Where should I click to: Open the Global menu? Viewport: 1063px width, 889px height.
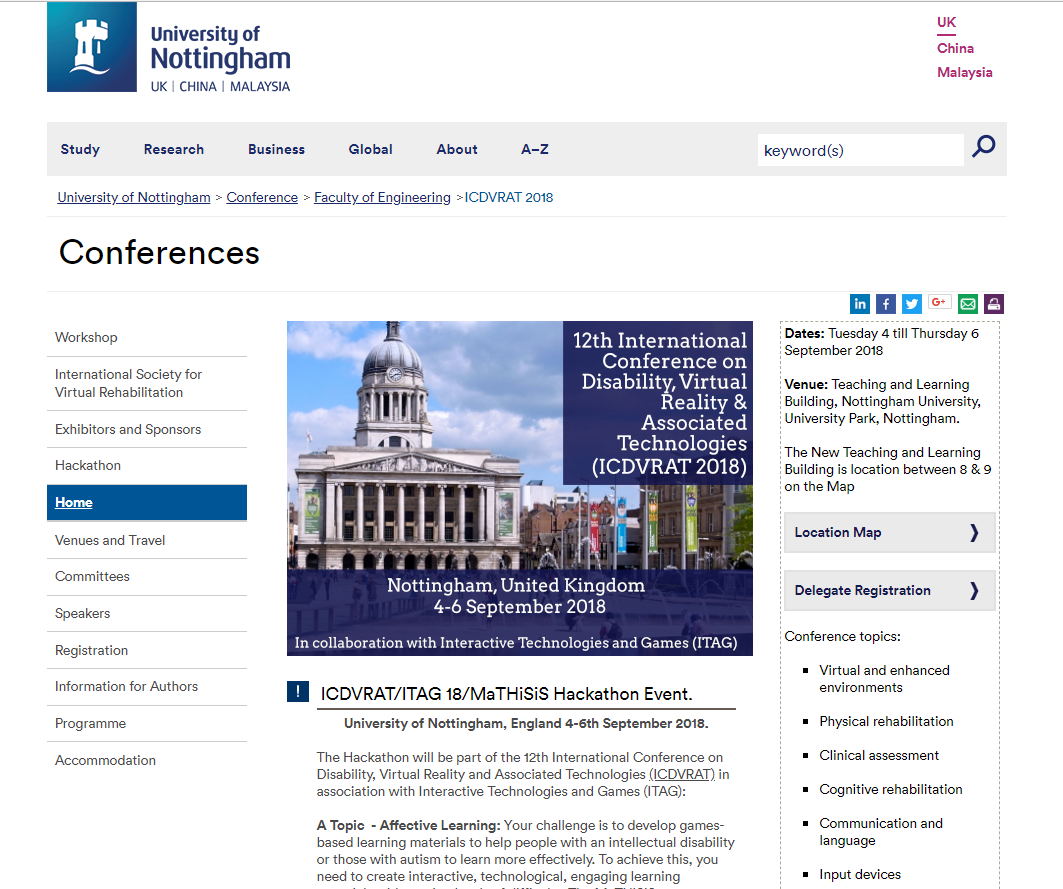[370, 149]
